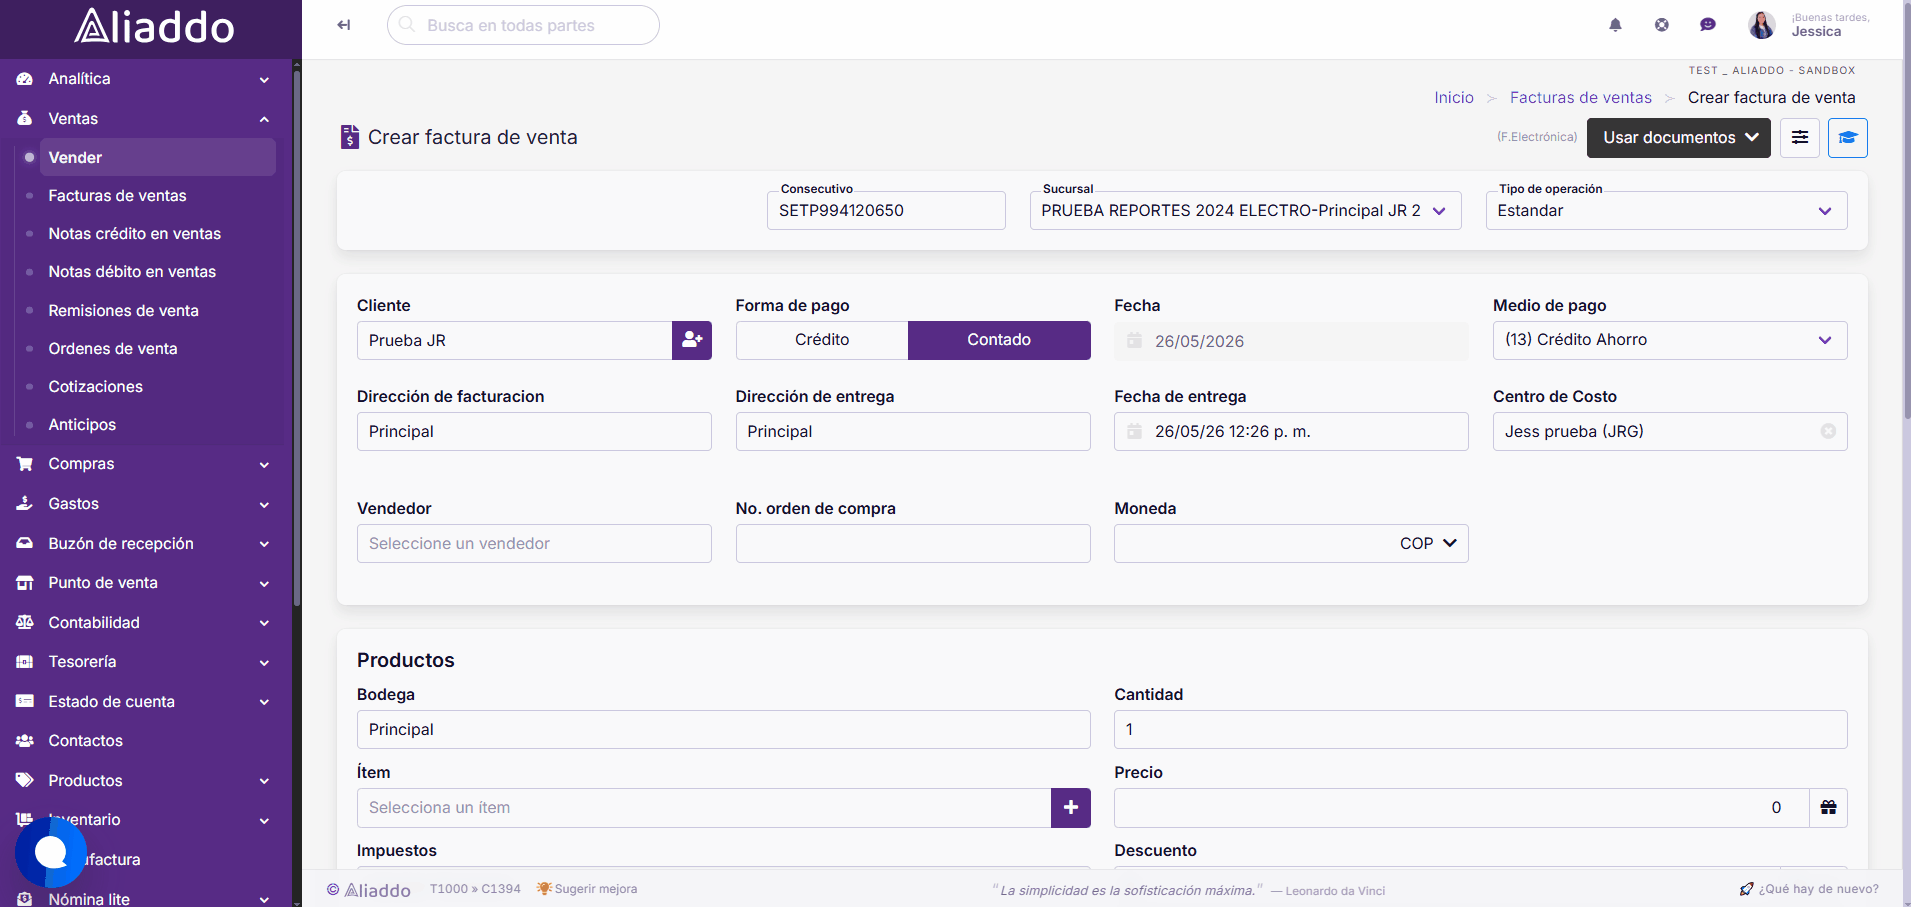The height and width of the screenshot is (907, 1911).
Task: Open the settings sliders icon button
Action: (x=1800, y=138)
